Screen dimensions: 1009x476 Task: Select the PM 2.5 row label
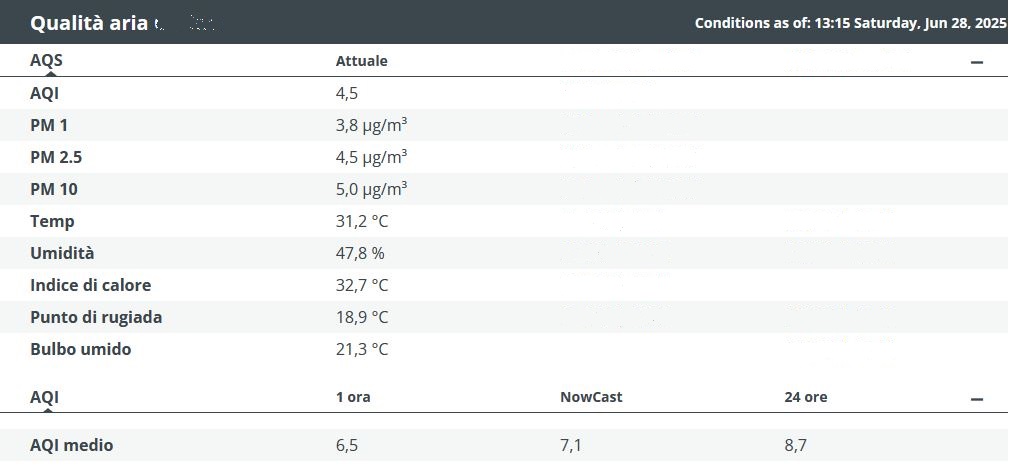pos(56,158)
